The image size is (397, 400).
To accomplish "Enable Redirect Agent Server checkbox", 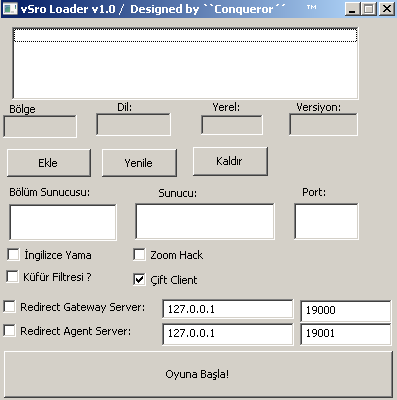I will 9,330.
